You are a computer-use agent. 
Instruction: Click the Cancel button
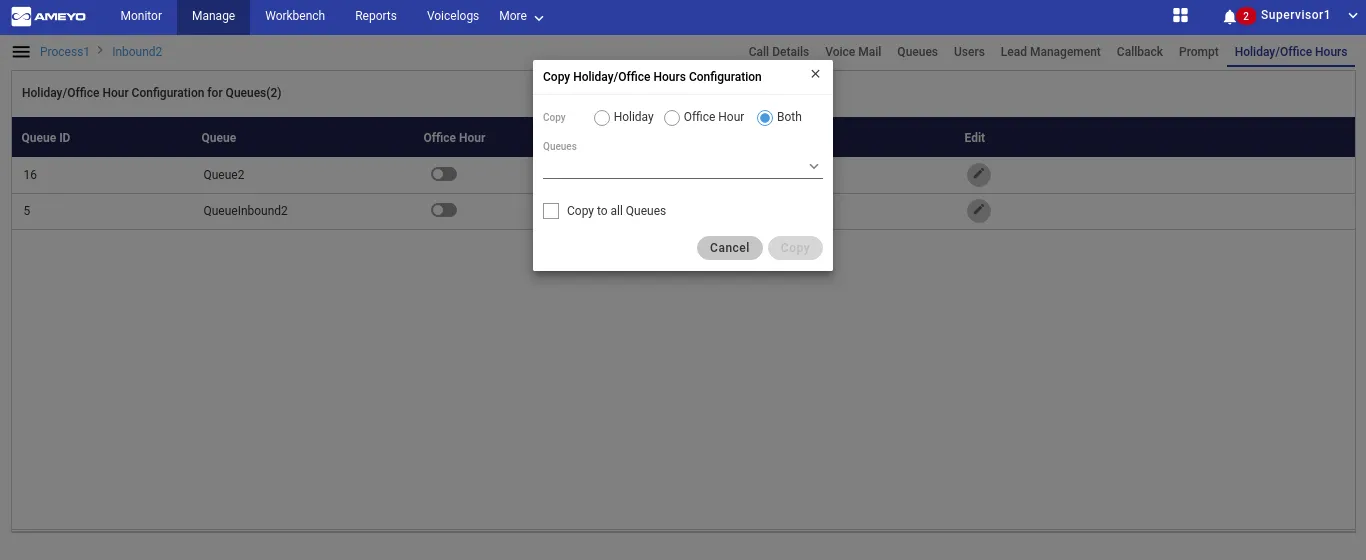coord(730,248)
